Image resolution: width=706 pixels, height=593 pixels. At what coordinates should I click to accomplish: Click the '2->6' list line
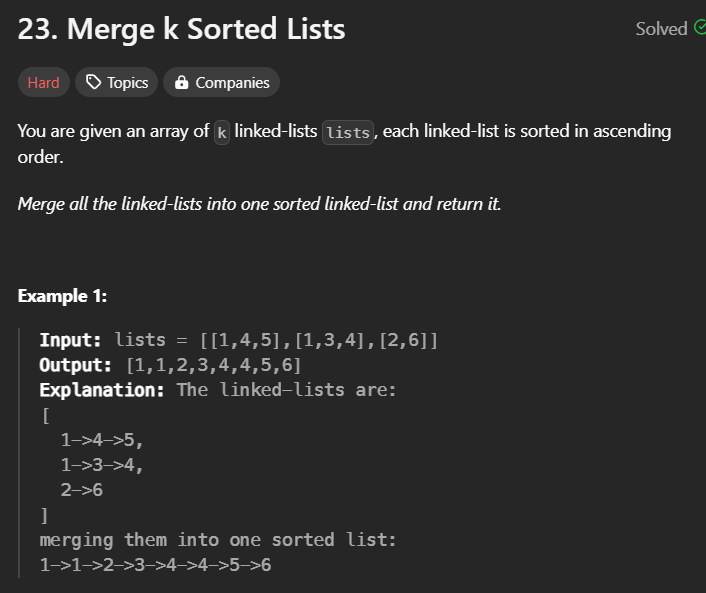82,490
